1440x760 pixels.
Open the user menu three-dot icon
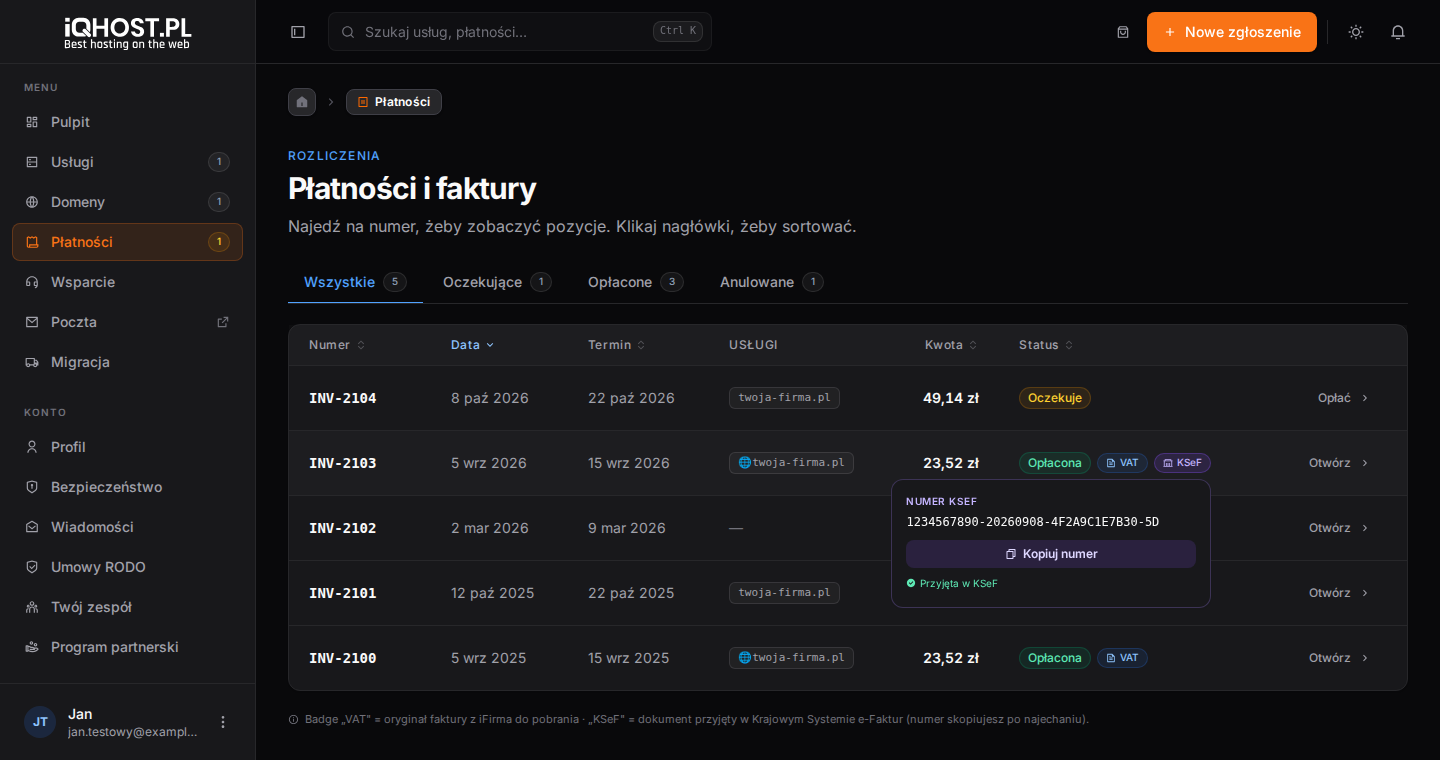tap(223, 722)
